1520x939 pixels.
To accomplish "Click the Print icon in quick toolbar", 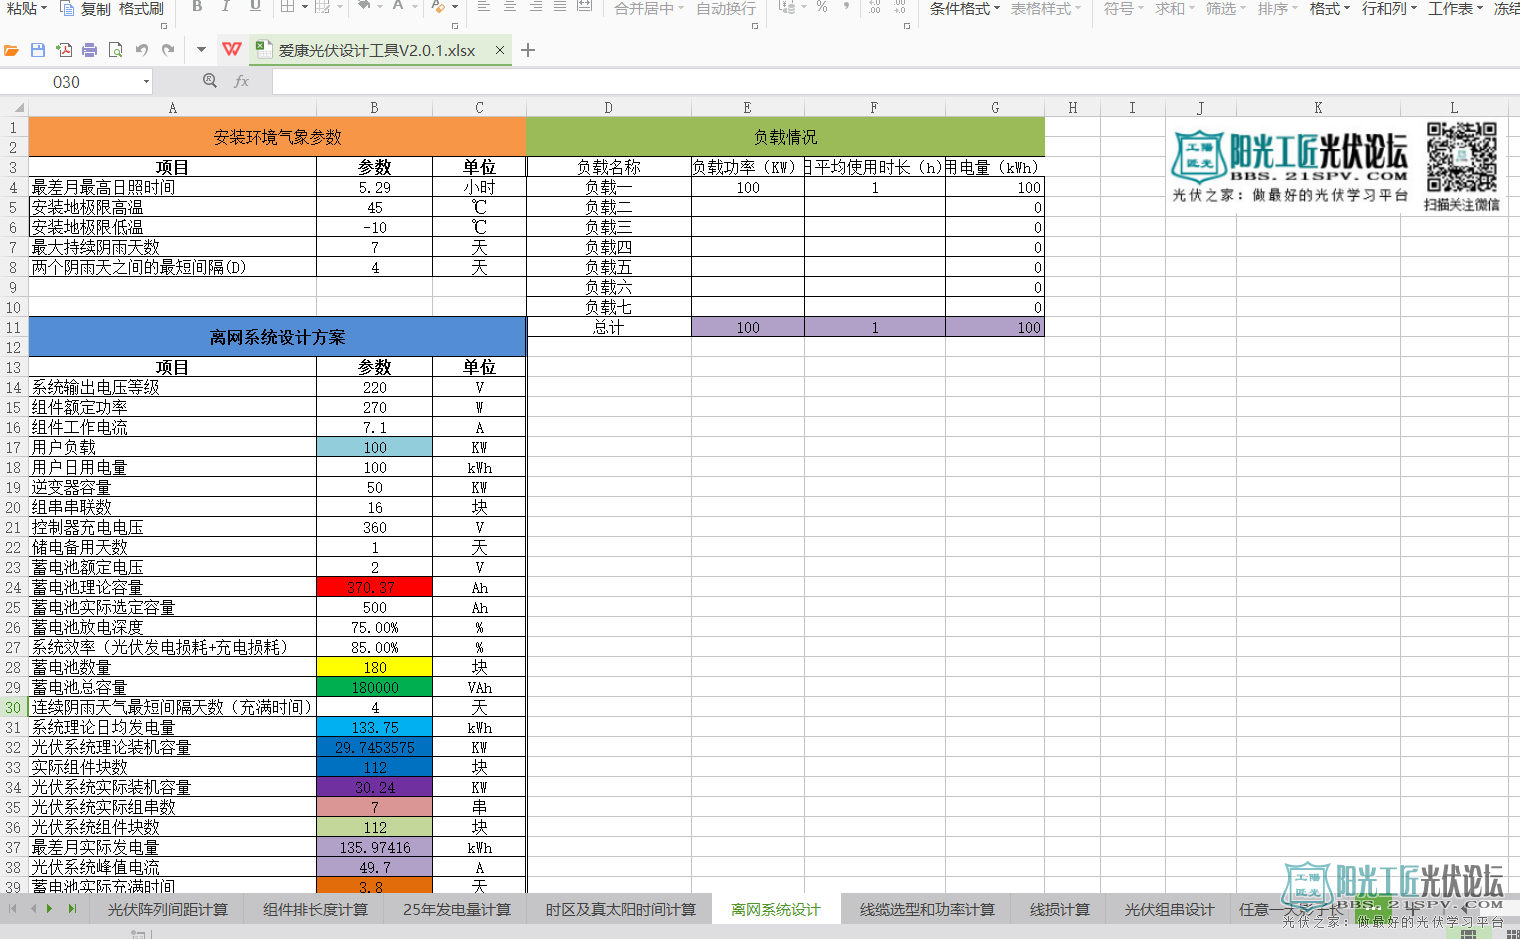I will coord(90,50).
